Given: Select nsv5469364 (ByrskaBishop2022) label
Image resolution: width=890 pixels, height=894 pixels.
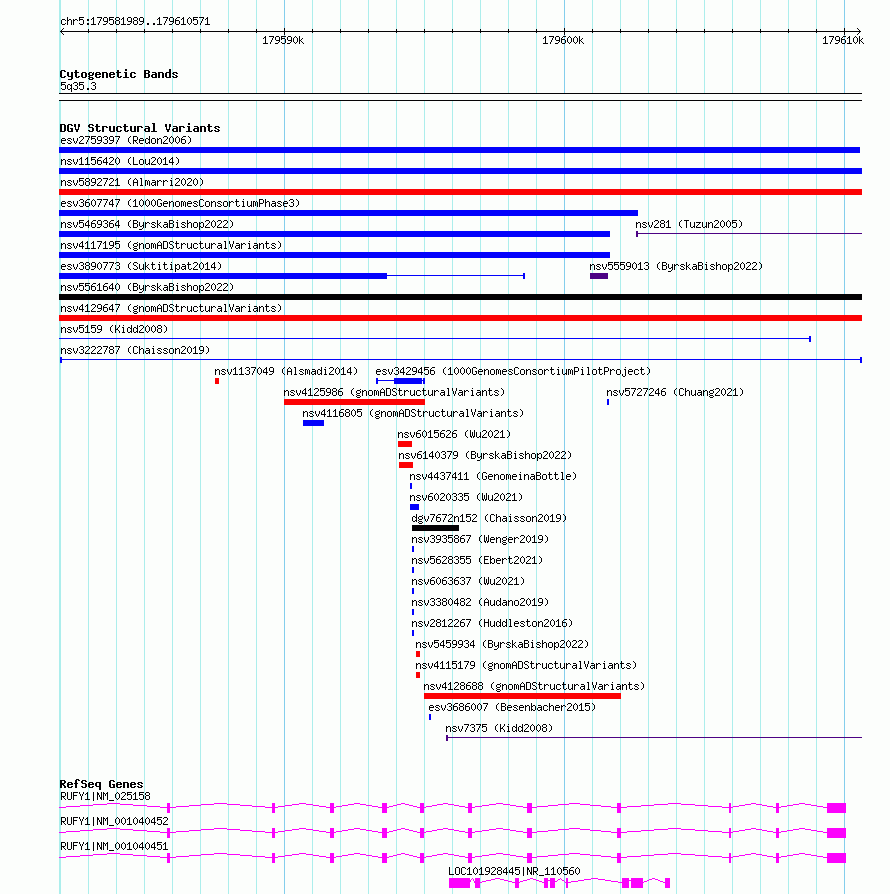Looking at the screenshot, I should click(147, 225).
